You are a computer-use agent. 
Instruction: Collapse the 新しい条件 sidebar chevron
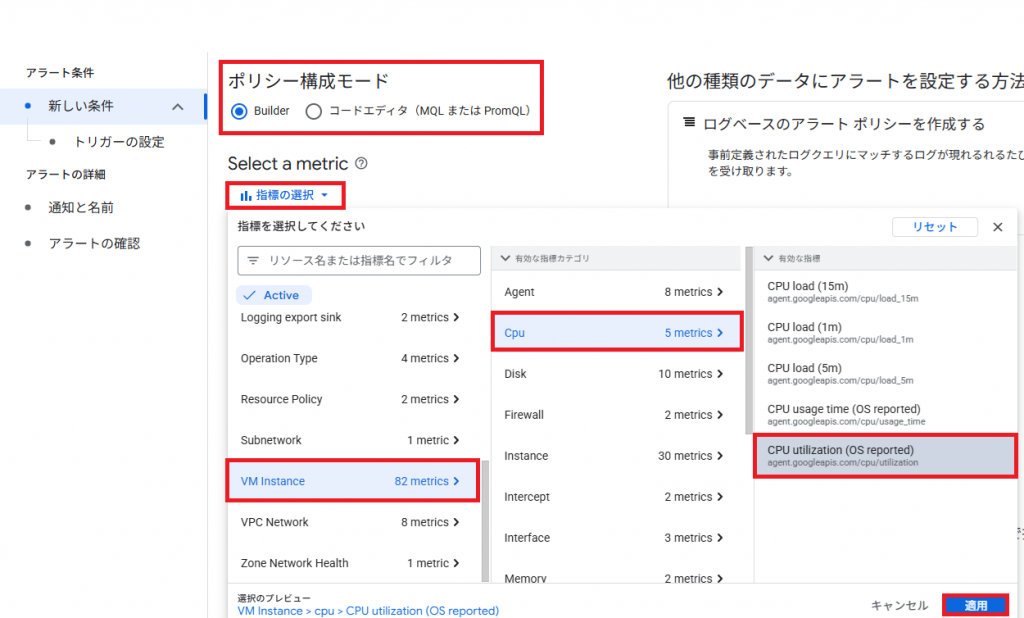[178, 106]
